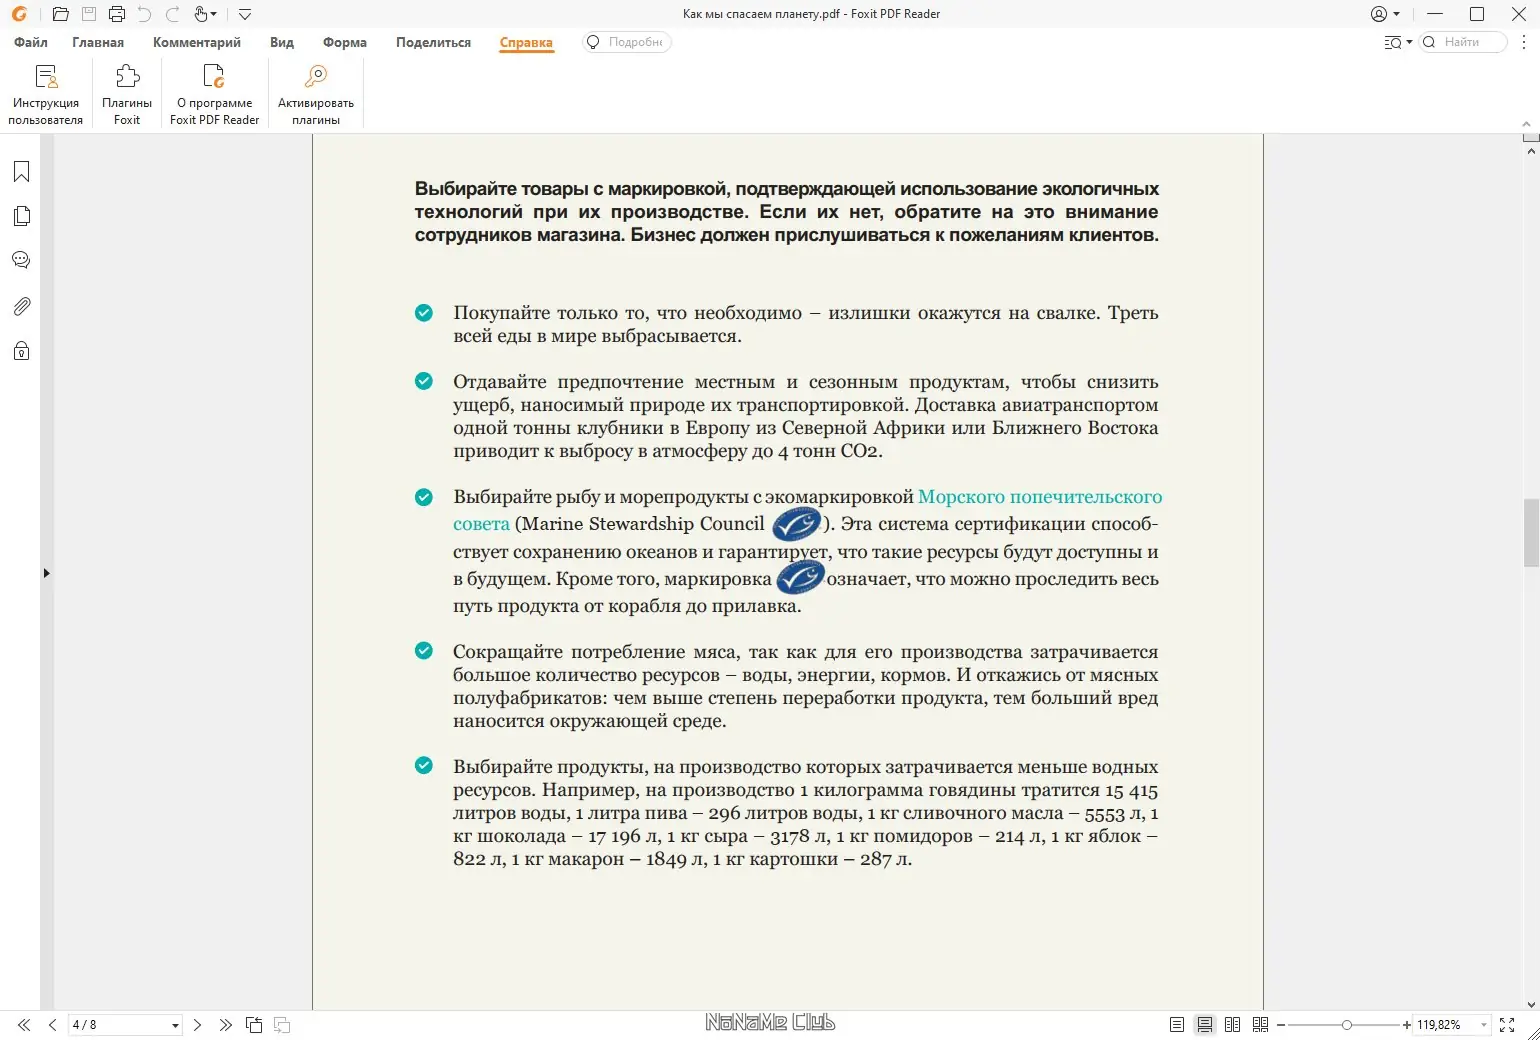Enable facing page display mode
This screenshot has width=1540, height=1040.
1233,1025
